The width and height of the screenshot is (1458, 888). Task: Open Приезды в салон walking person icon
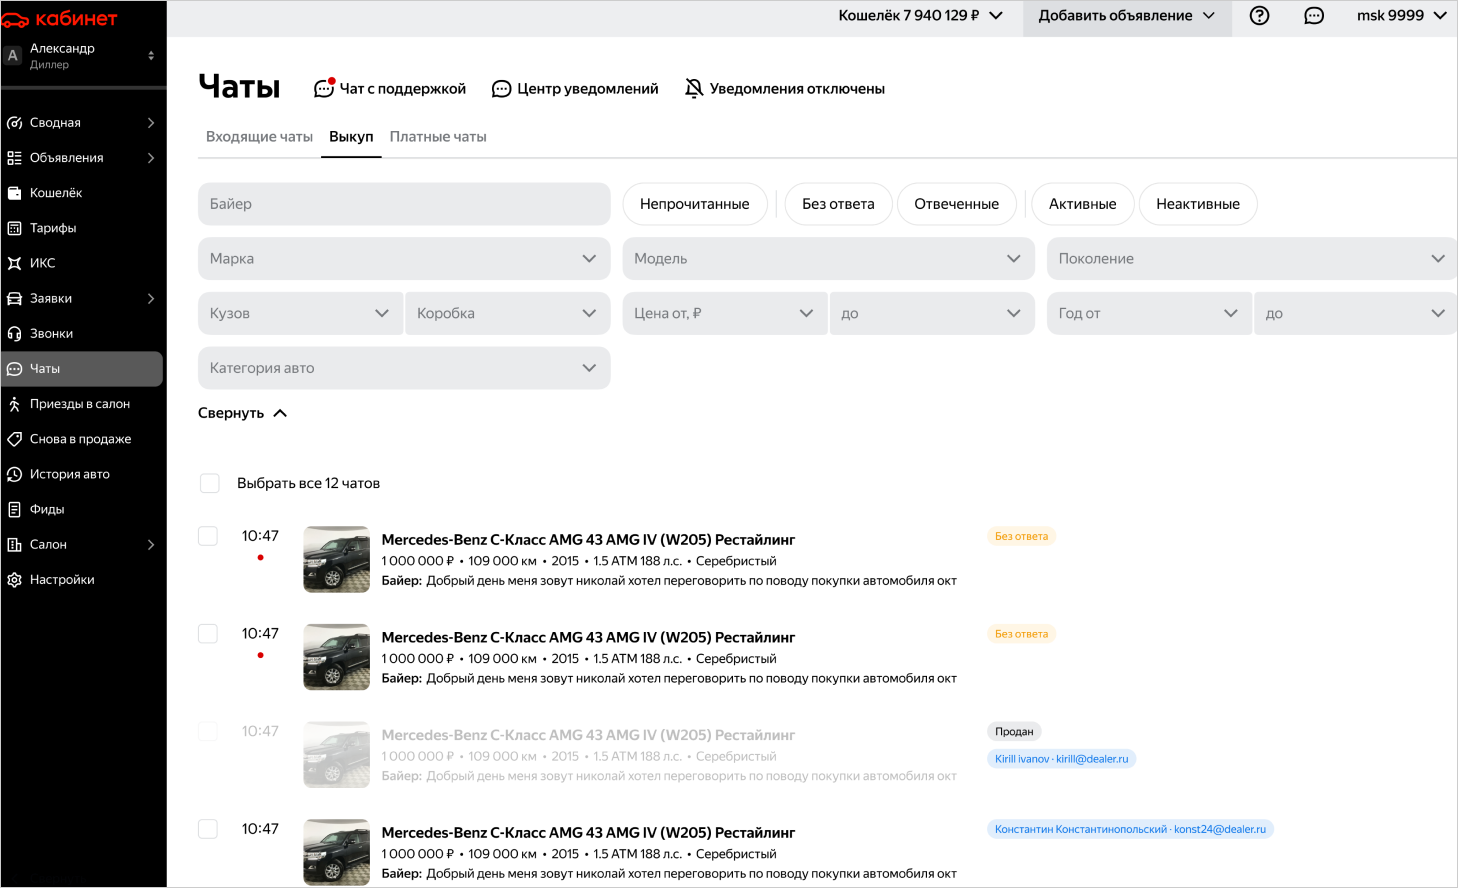[14, 404]
